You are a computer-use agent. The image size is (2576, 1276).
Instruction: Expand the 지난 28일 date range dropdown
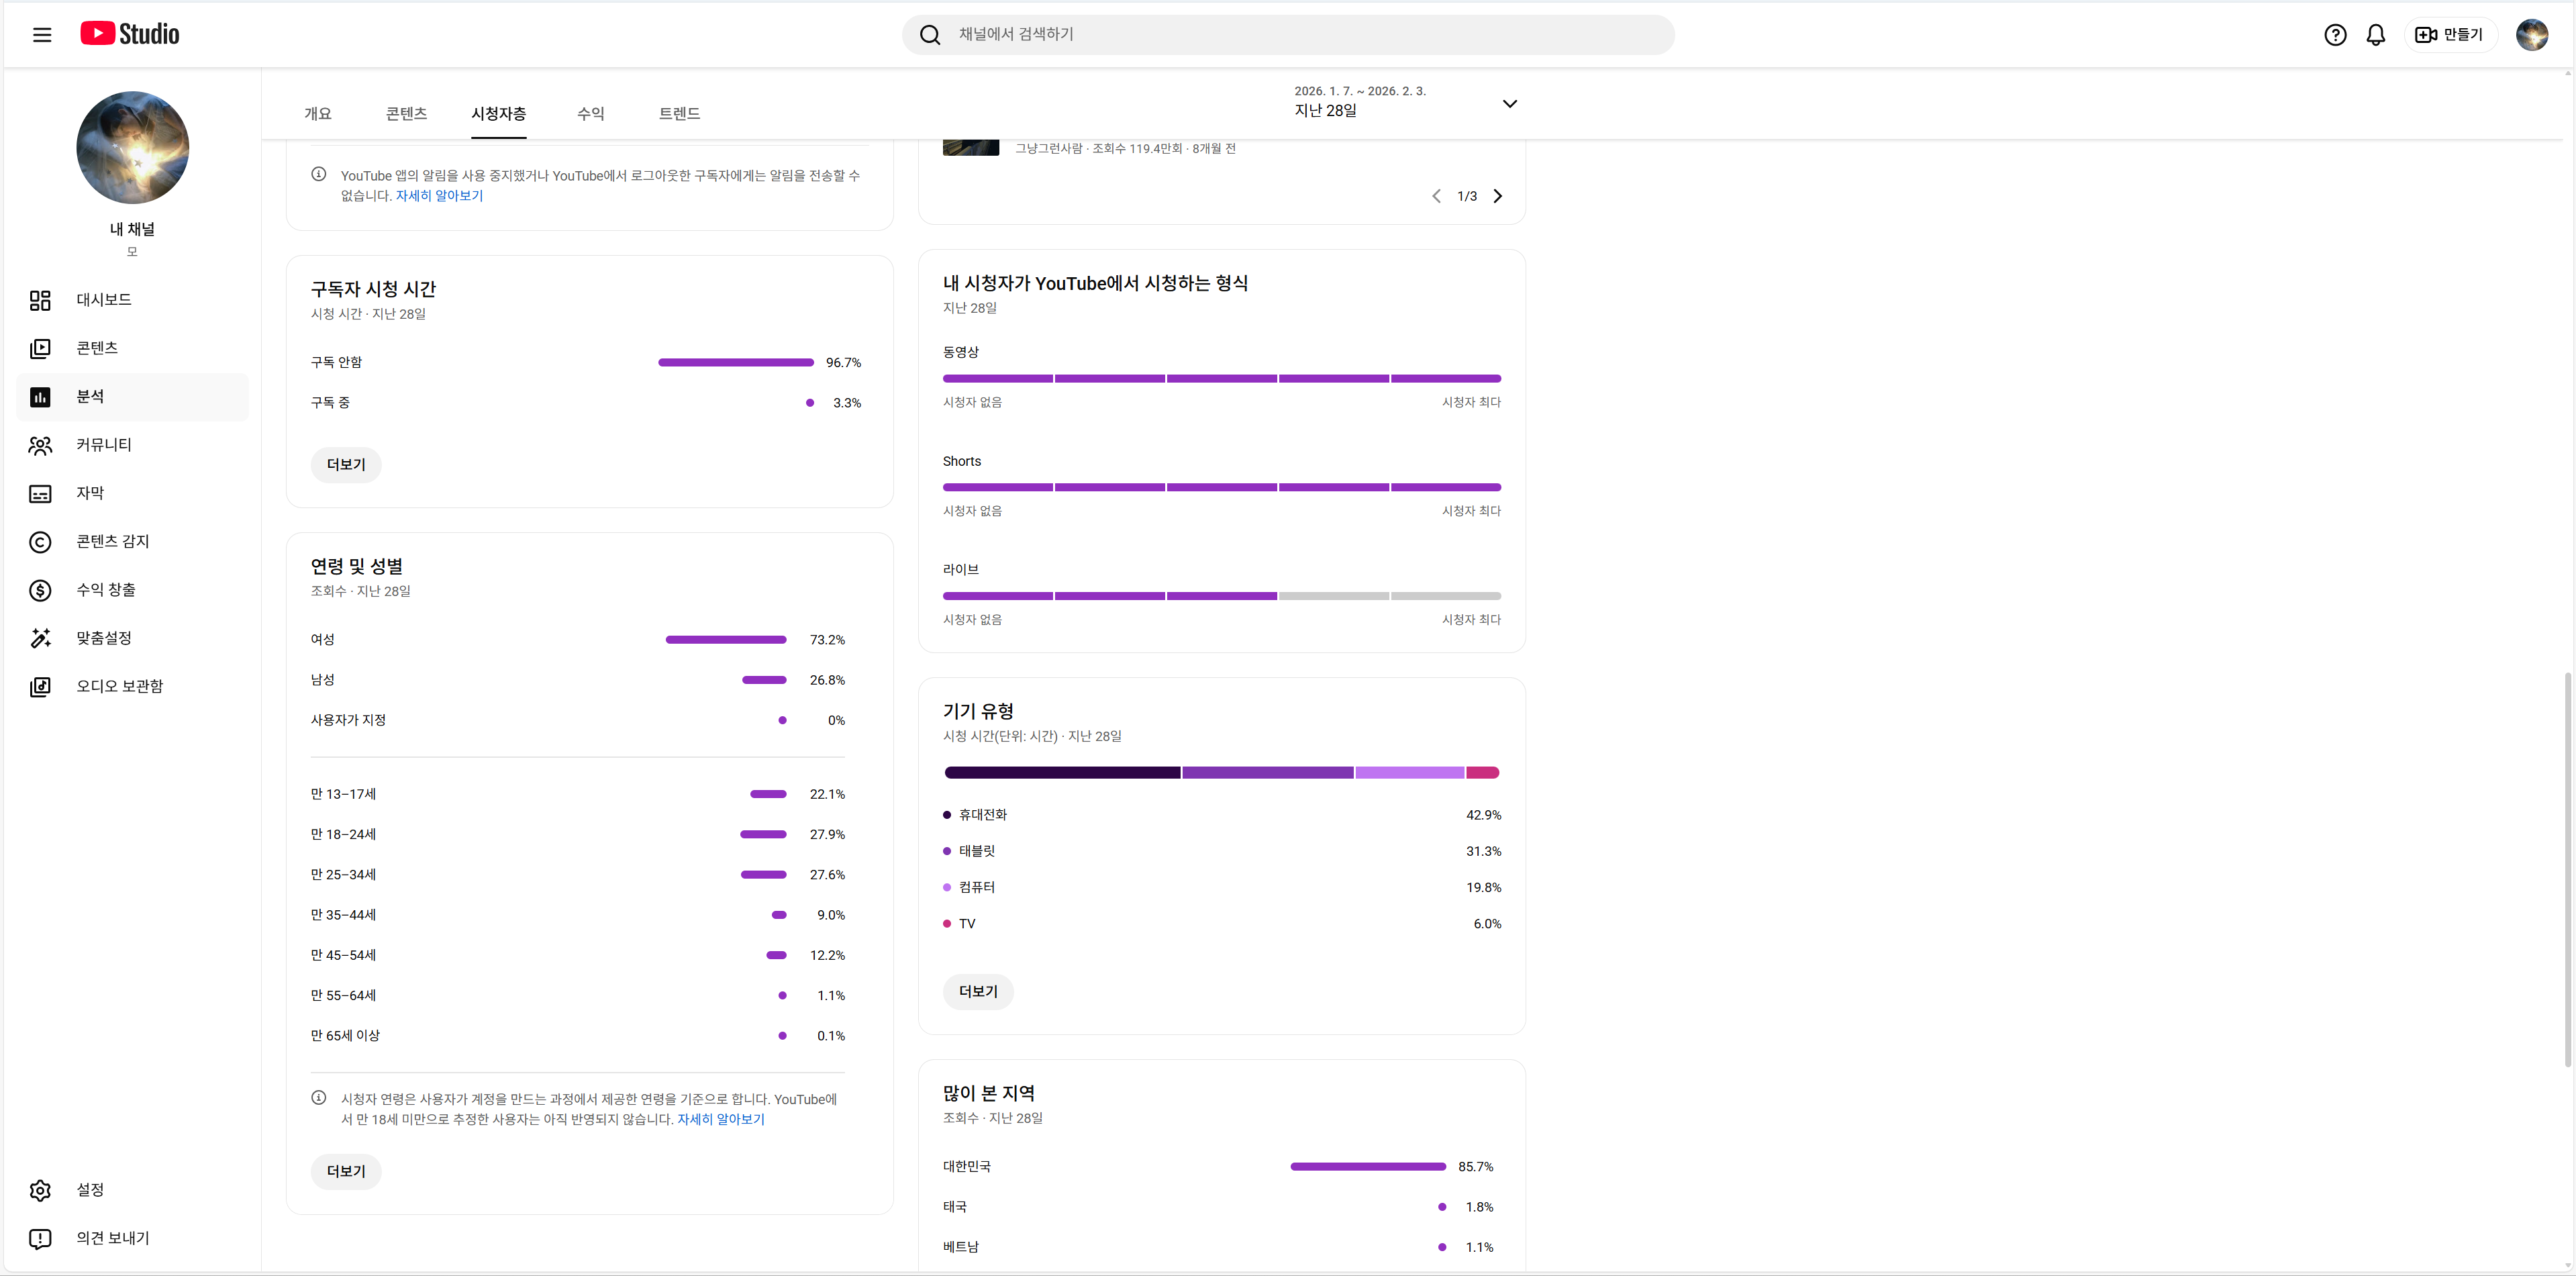pos(1509,103)
